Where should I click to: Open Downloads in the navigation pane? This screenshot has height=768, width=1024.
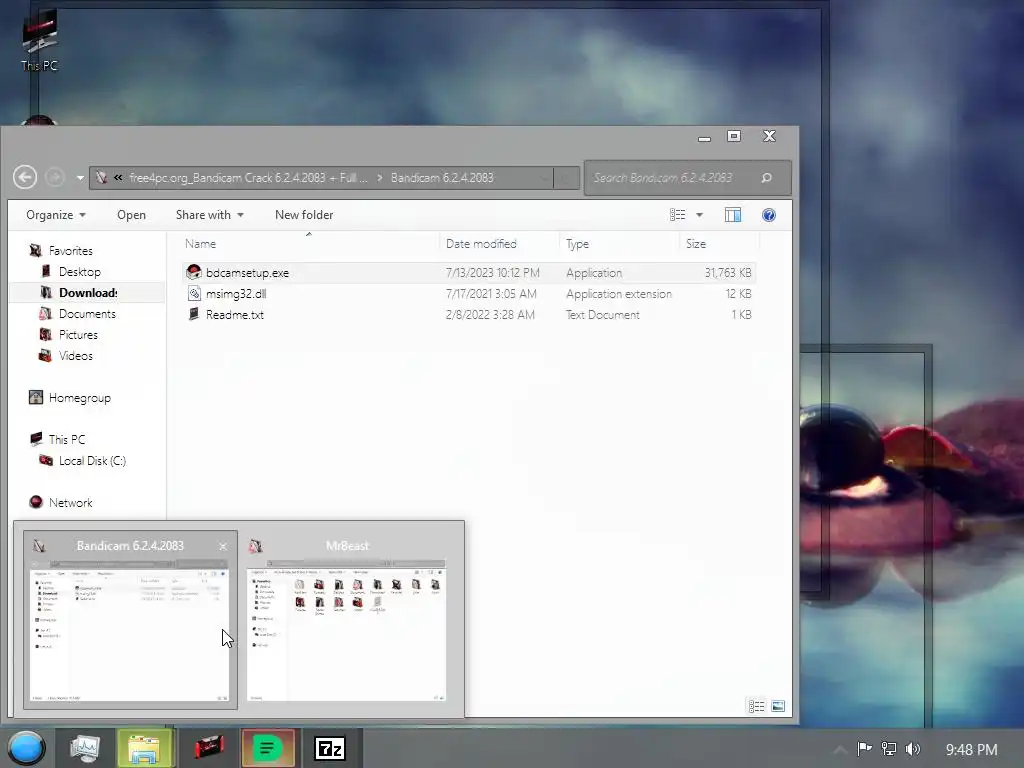88,293
